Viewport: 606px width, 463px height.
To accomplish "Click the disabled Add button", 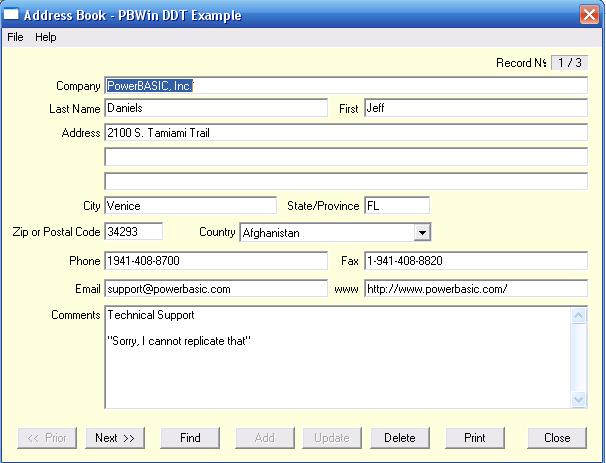I will tap(265, 438).
